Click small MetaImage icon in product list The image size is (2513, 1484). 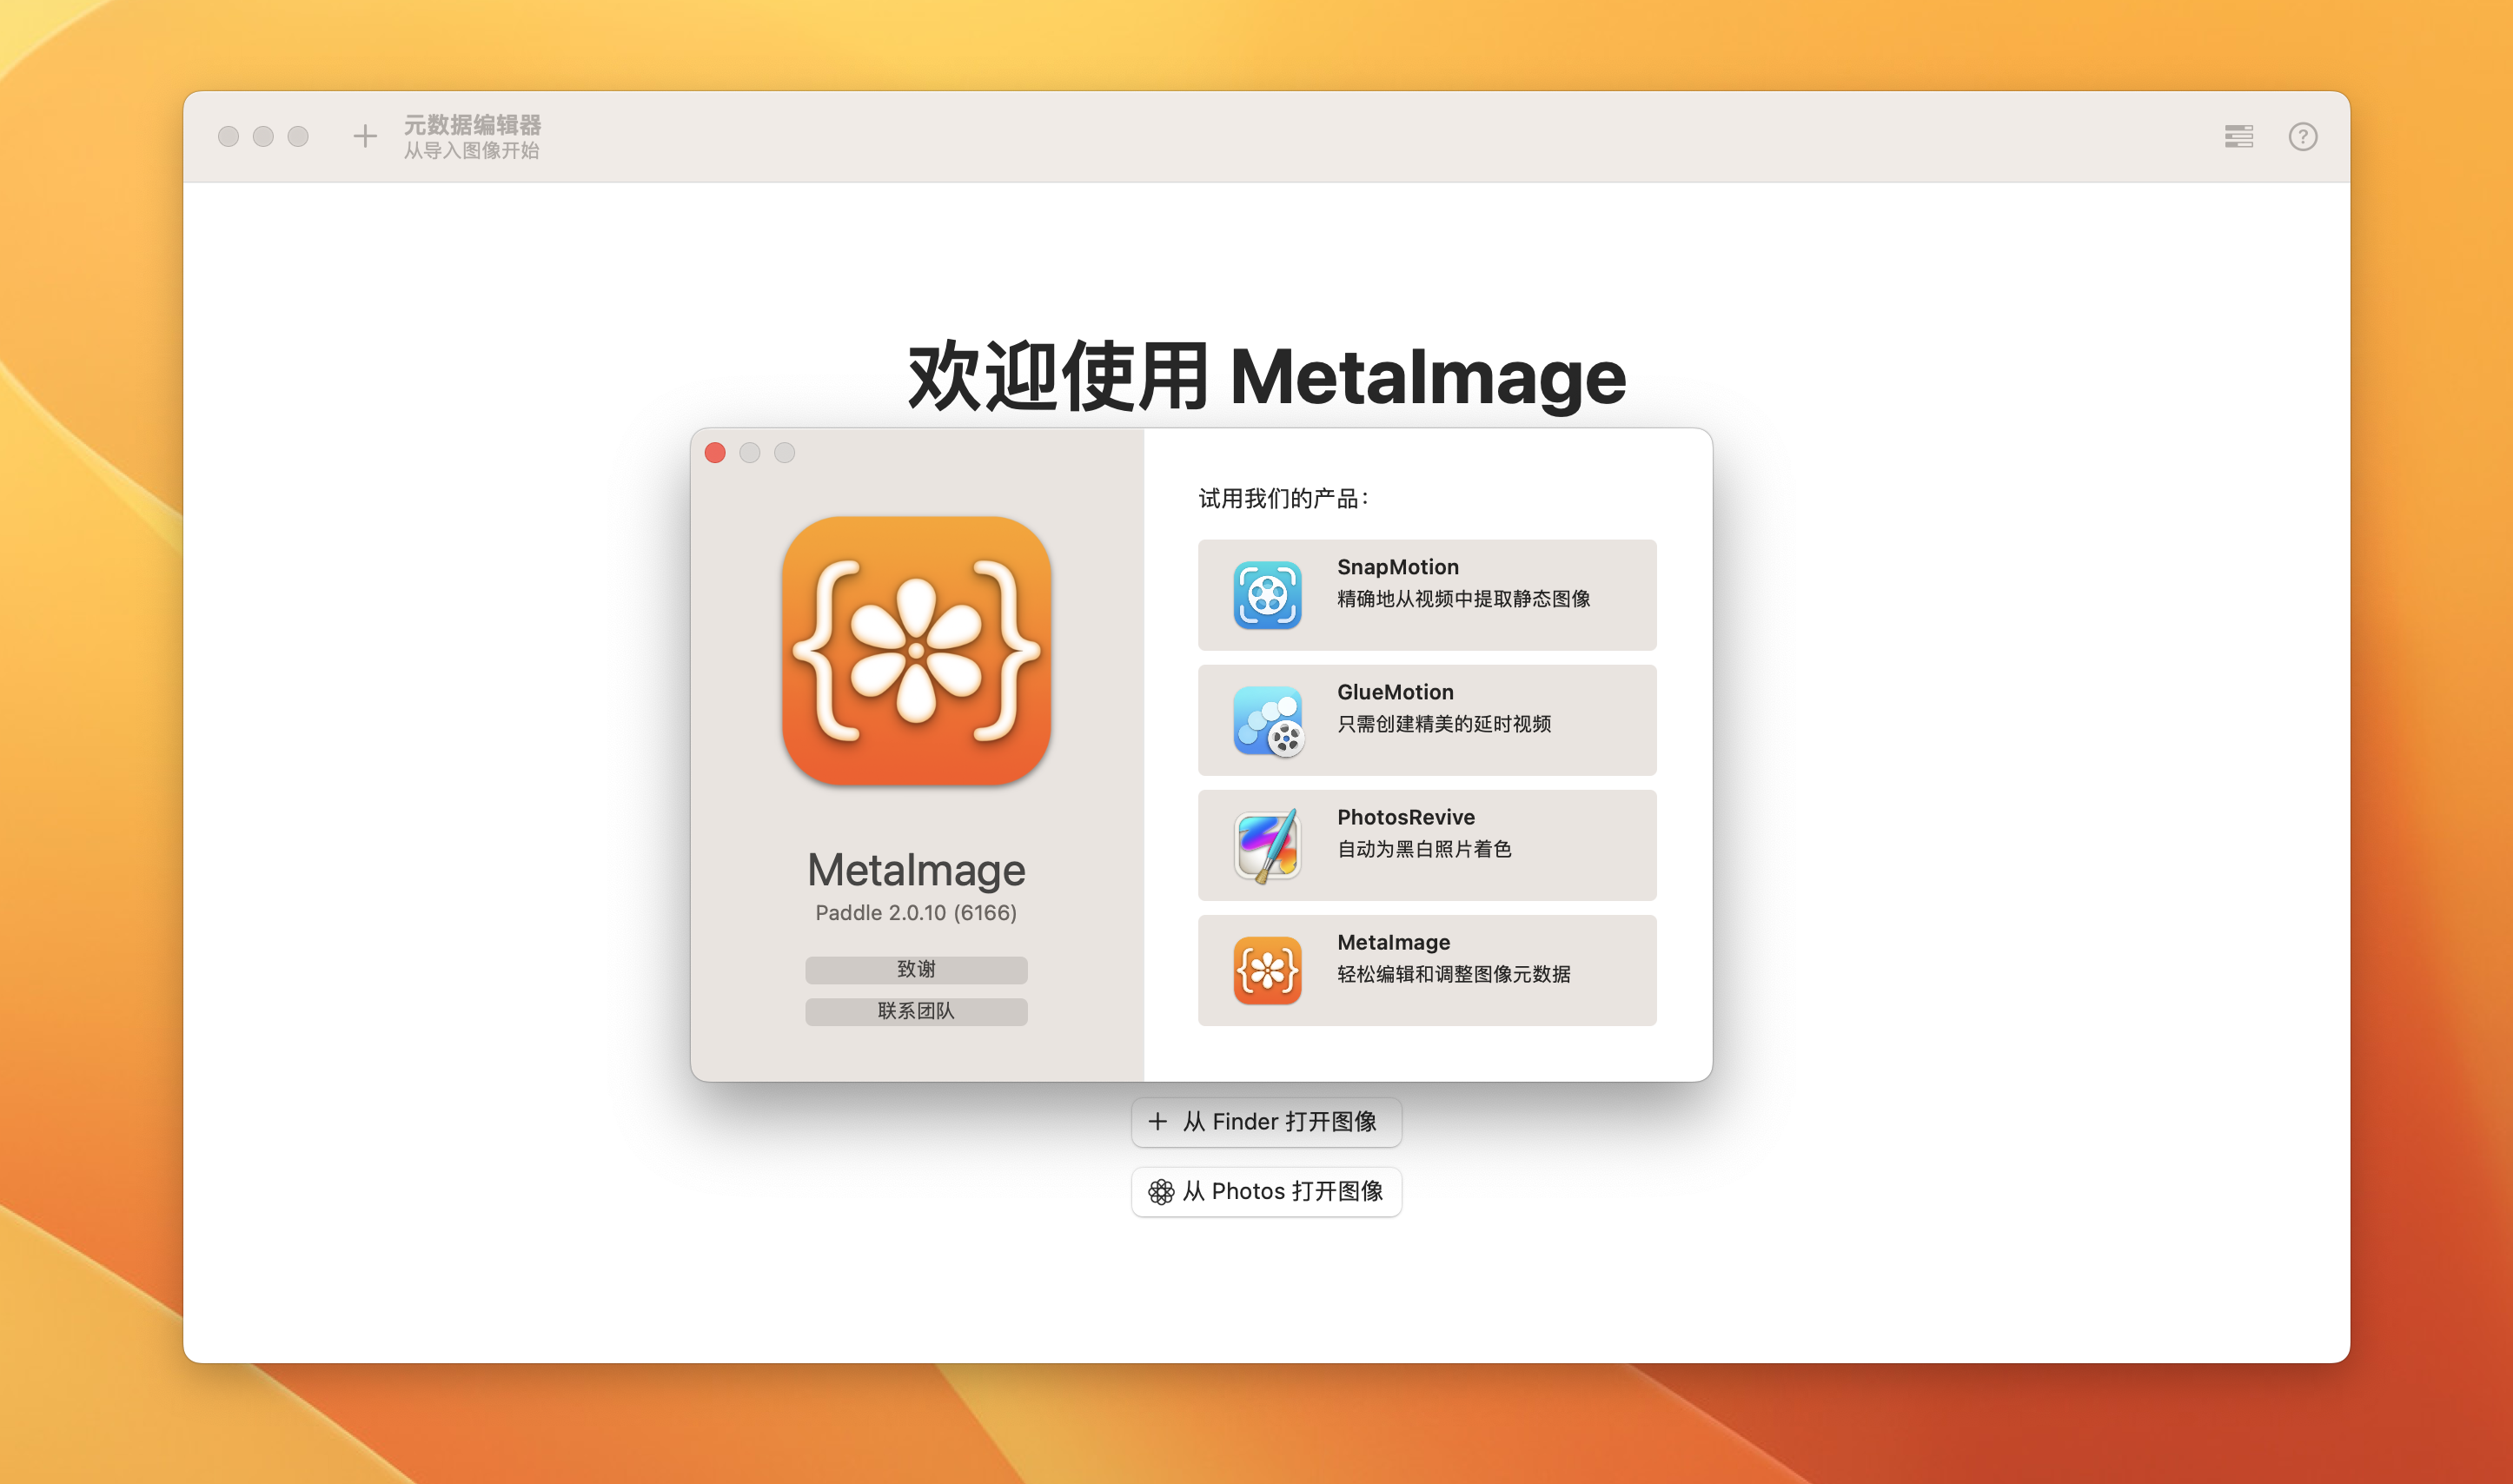pos(1266,970)
